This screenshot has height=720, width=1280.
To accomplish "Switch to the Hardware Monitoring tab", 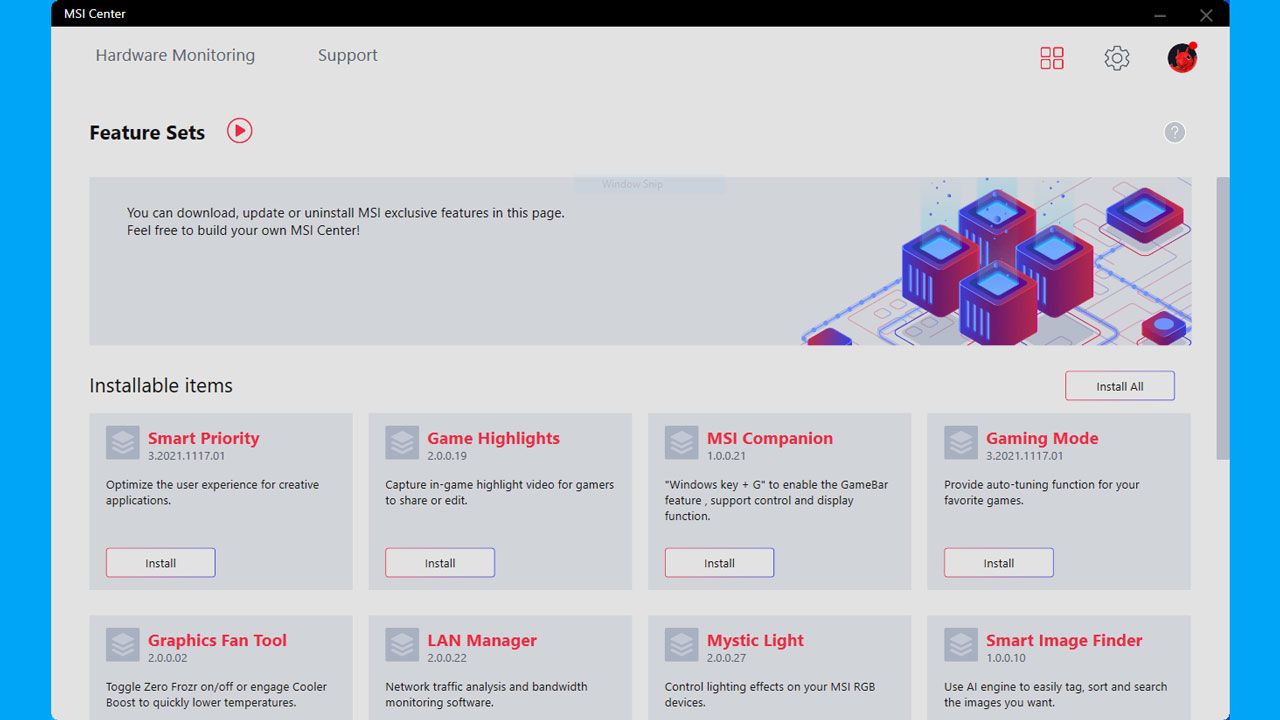I will pyautogui.click(x=175, y=56).
